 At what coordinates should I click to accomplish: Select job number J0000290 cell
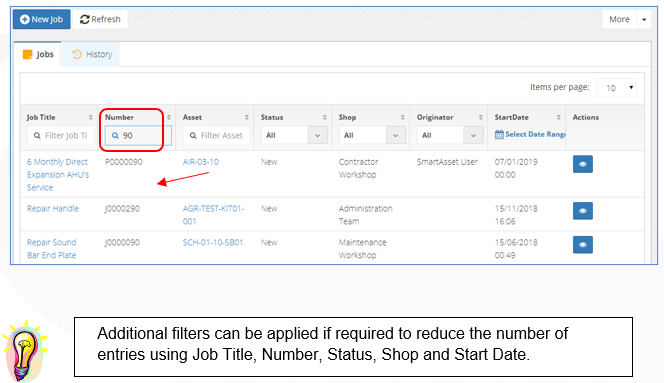(122, 208)
